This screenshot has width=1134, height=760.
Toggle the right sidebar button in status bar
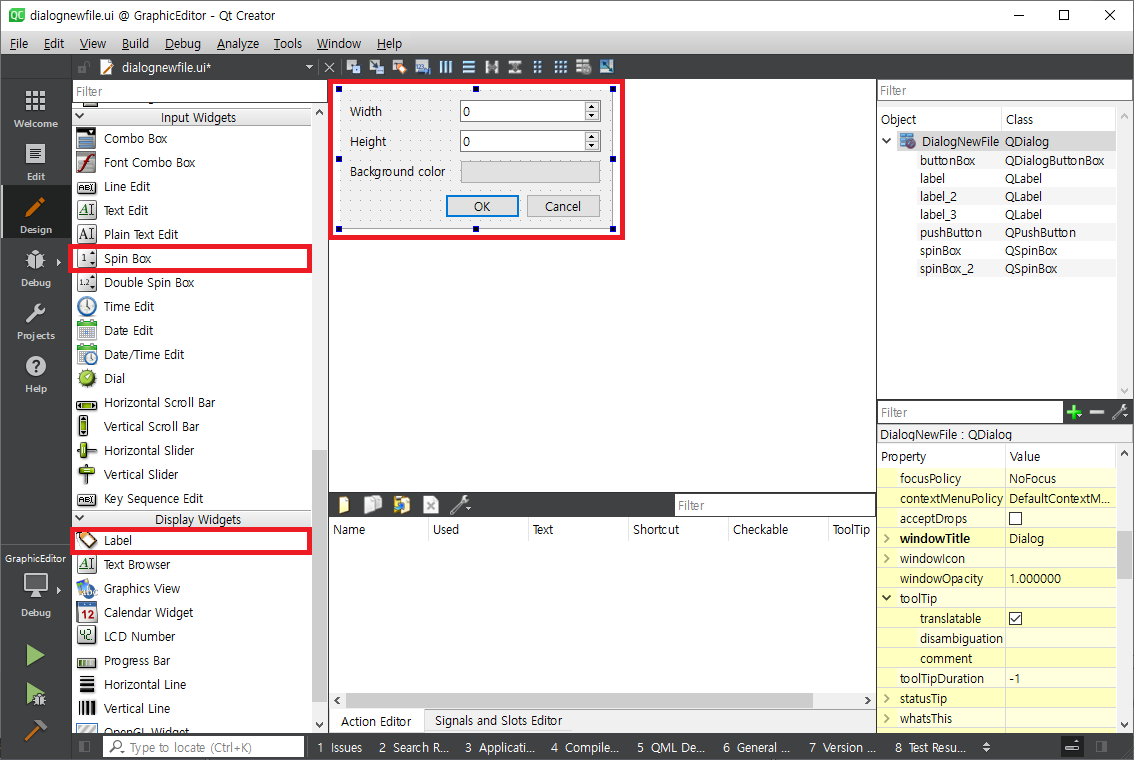pyautogui.click(x=1101, y=747)
